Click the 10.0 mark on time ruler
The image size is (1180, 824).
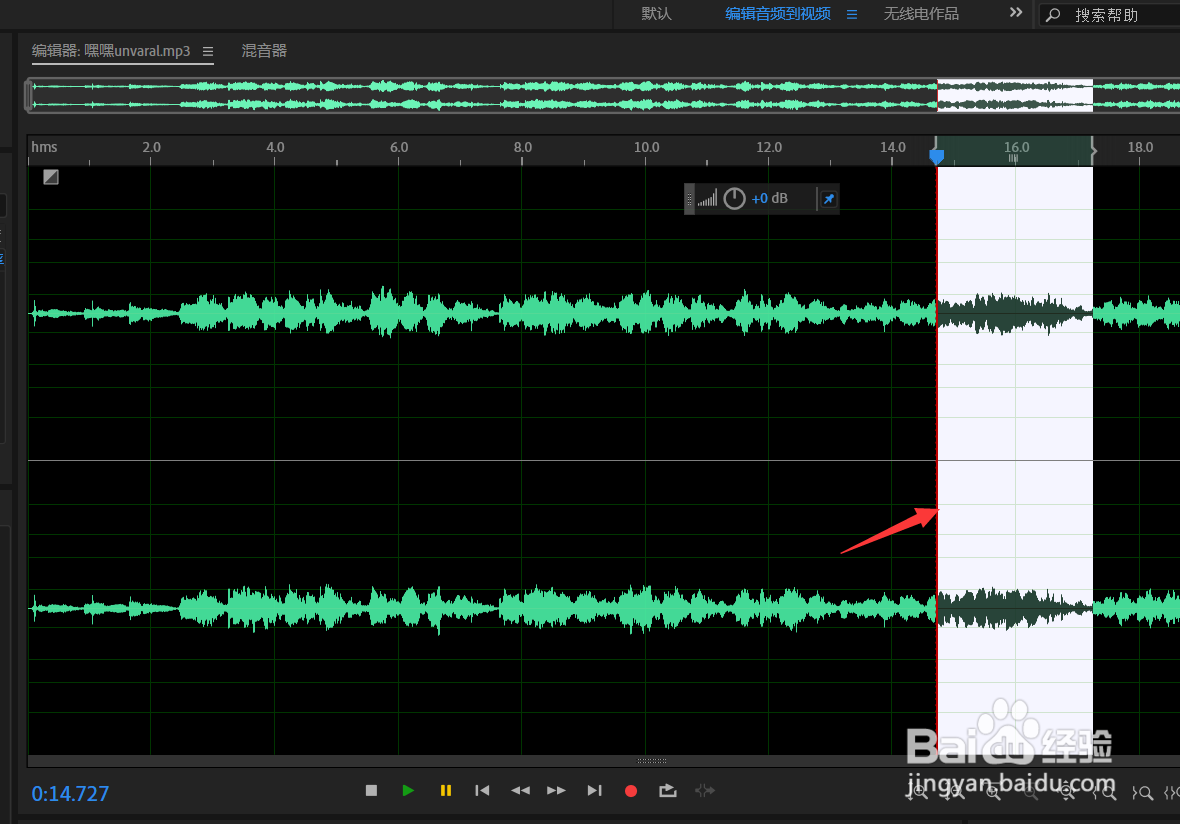[646, 147]
